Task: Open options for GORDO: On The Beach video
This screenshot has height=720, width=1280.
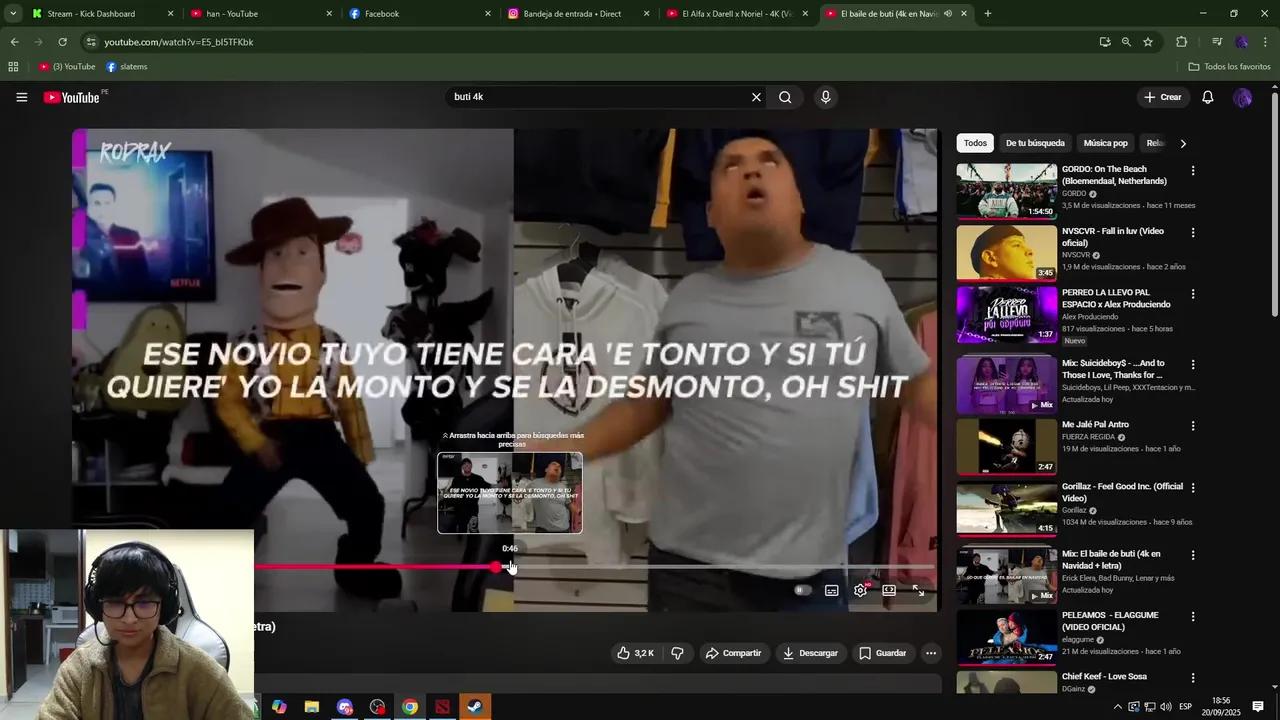Action: pos(1192,171)
